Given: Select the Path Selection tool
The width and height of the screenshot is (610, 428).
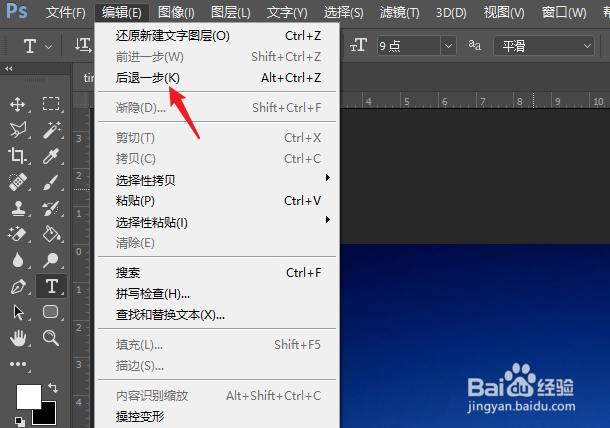Looking at the screenshot, I should (18, 312).
